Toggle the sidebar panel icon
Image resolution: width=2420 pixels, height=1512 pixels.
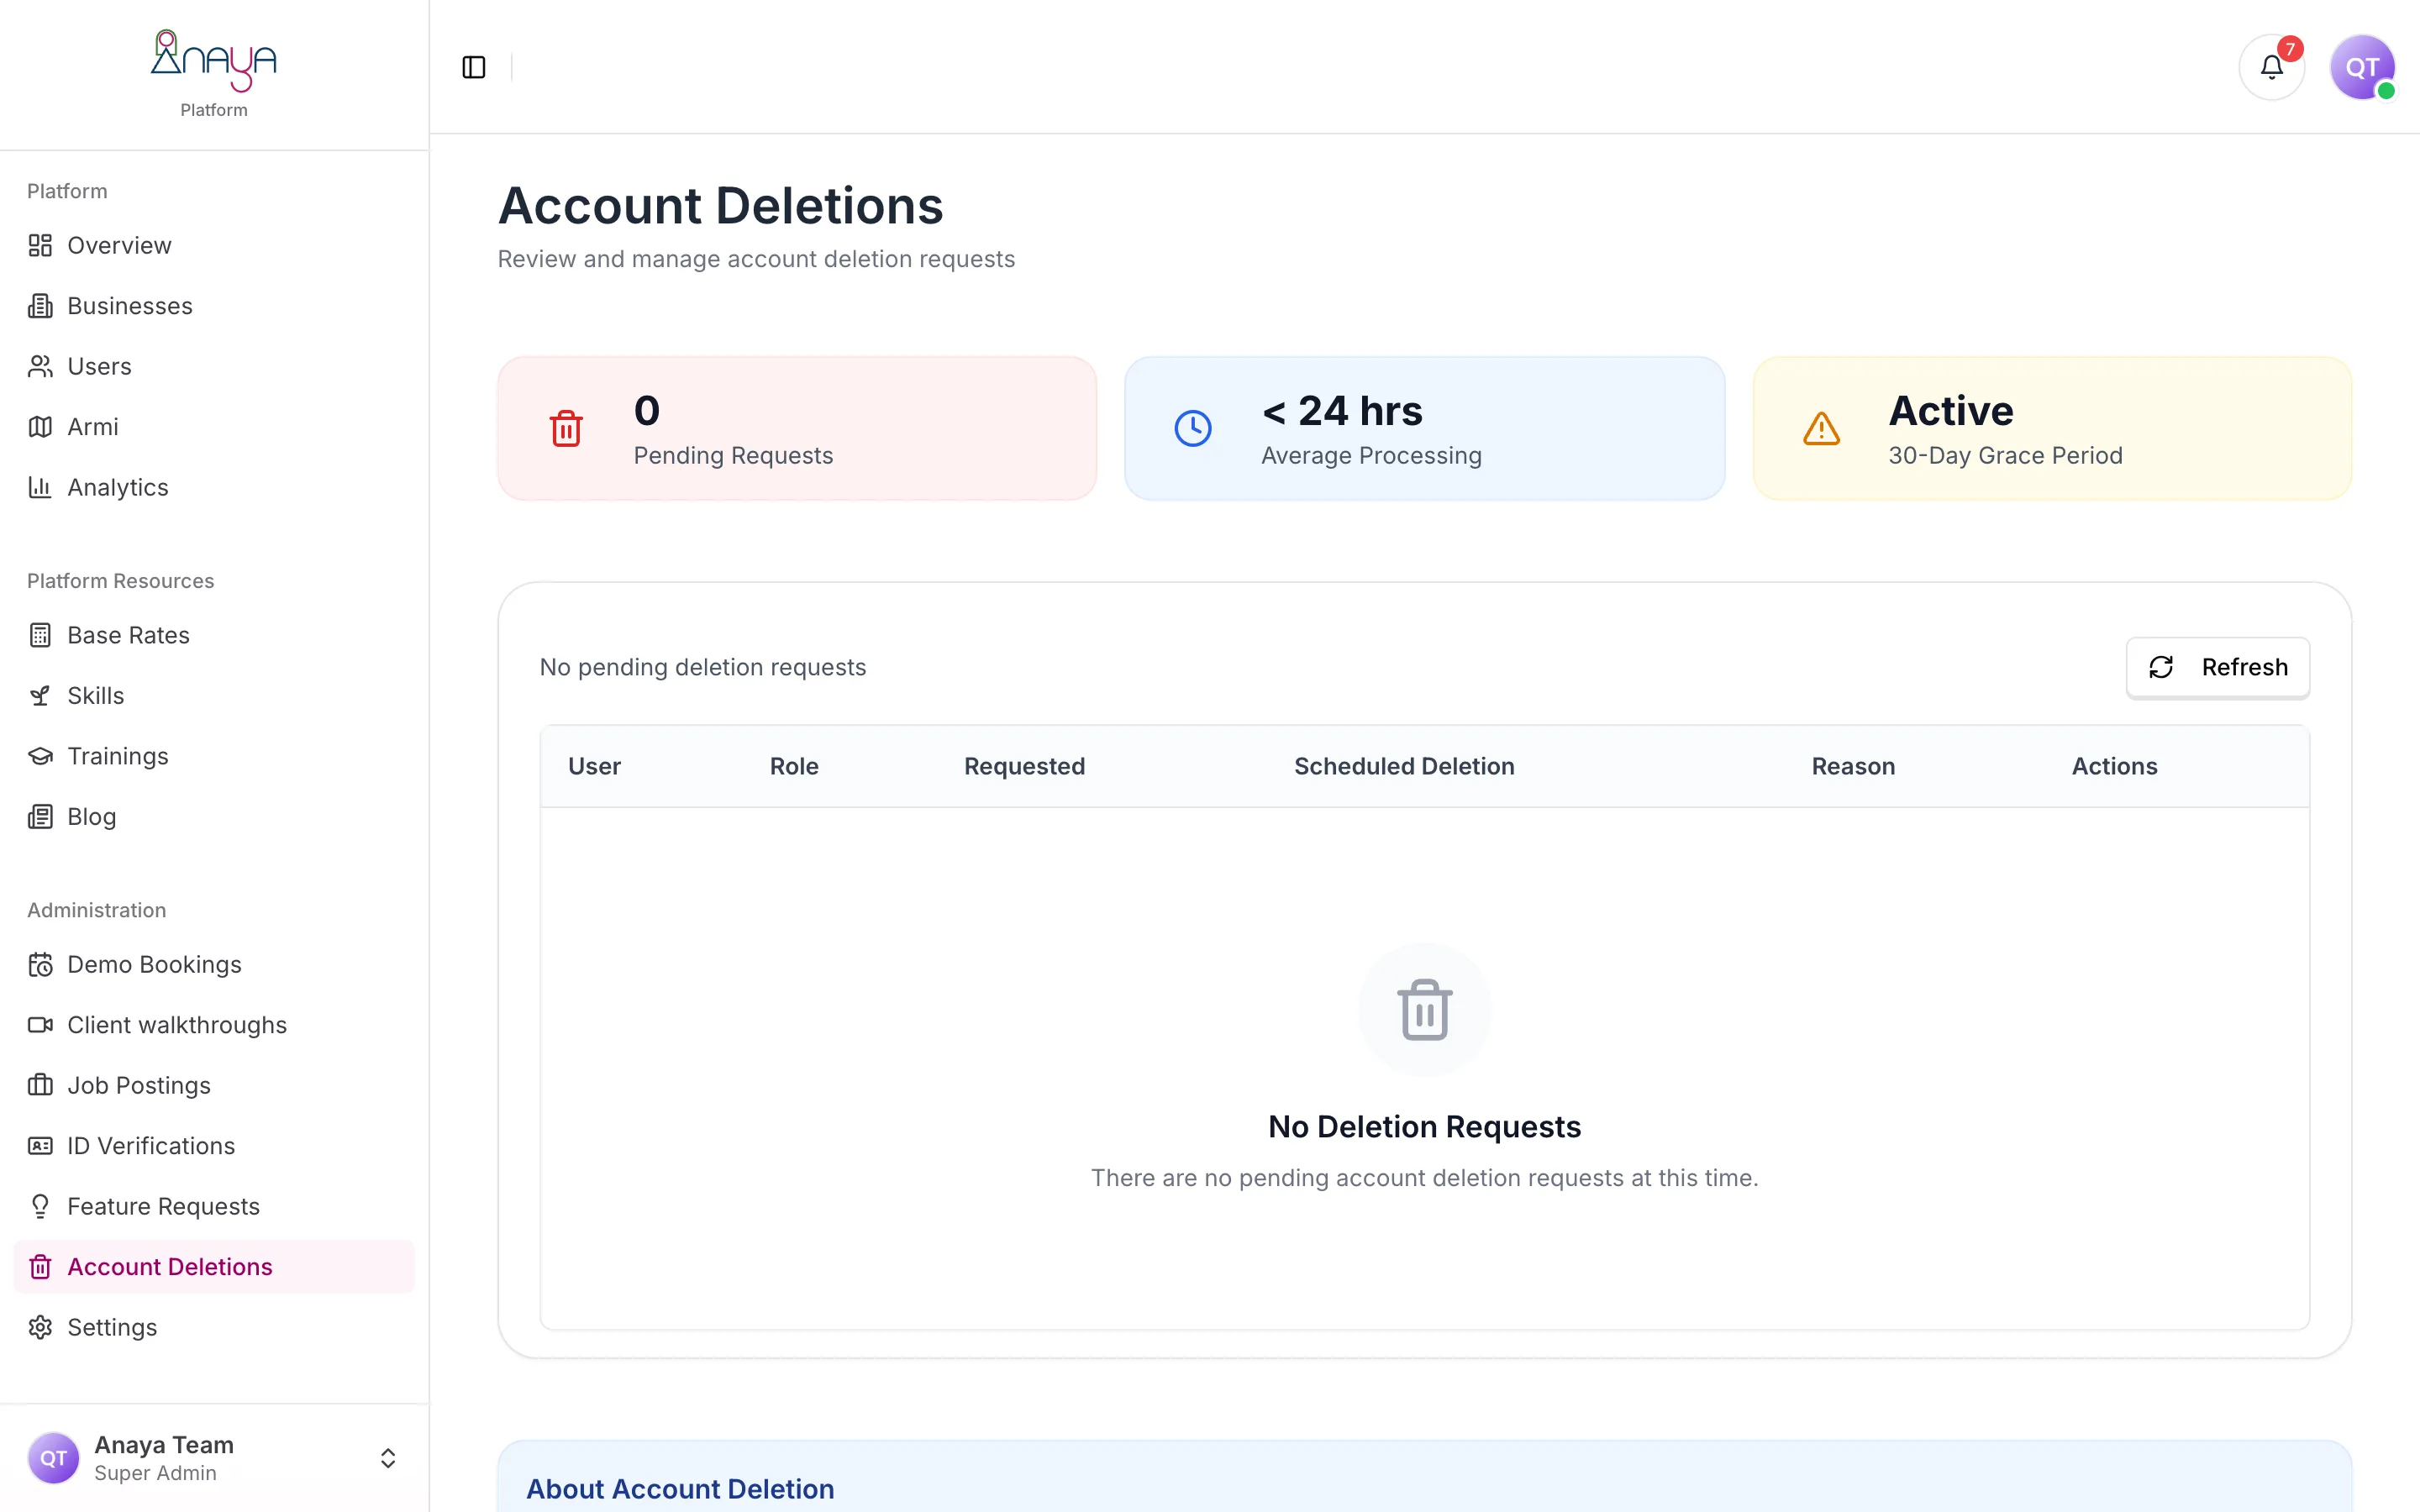coord(474,67)
